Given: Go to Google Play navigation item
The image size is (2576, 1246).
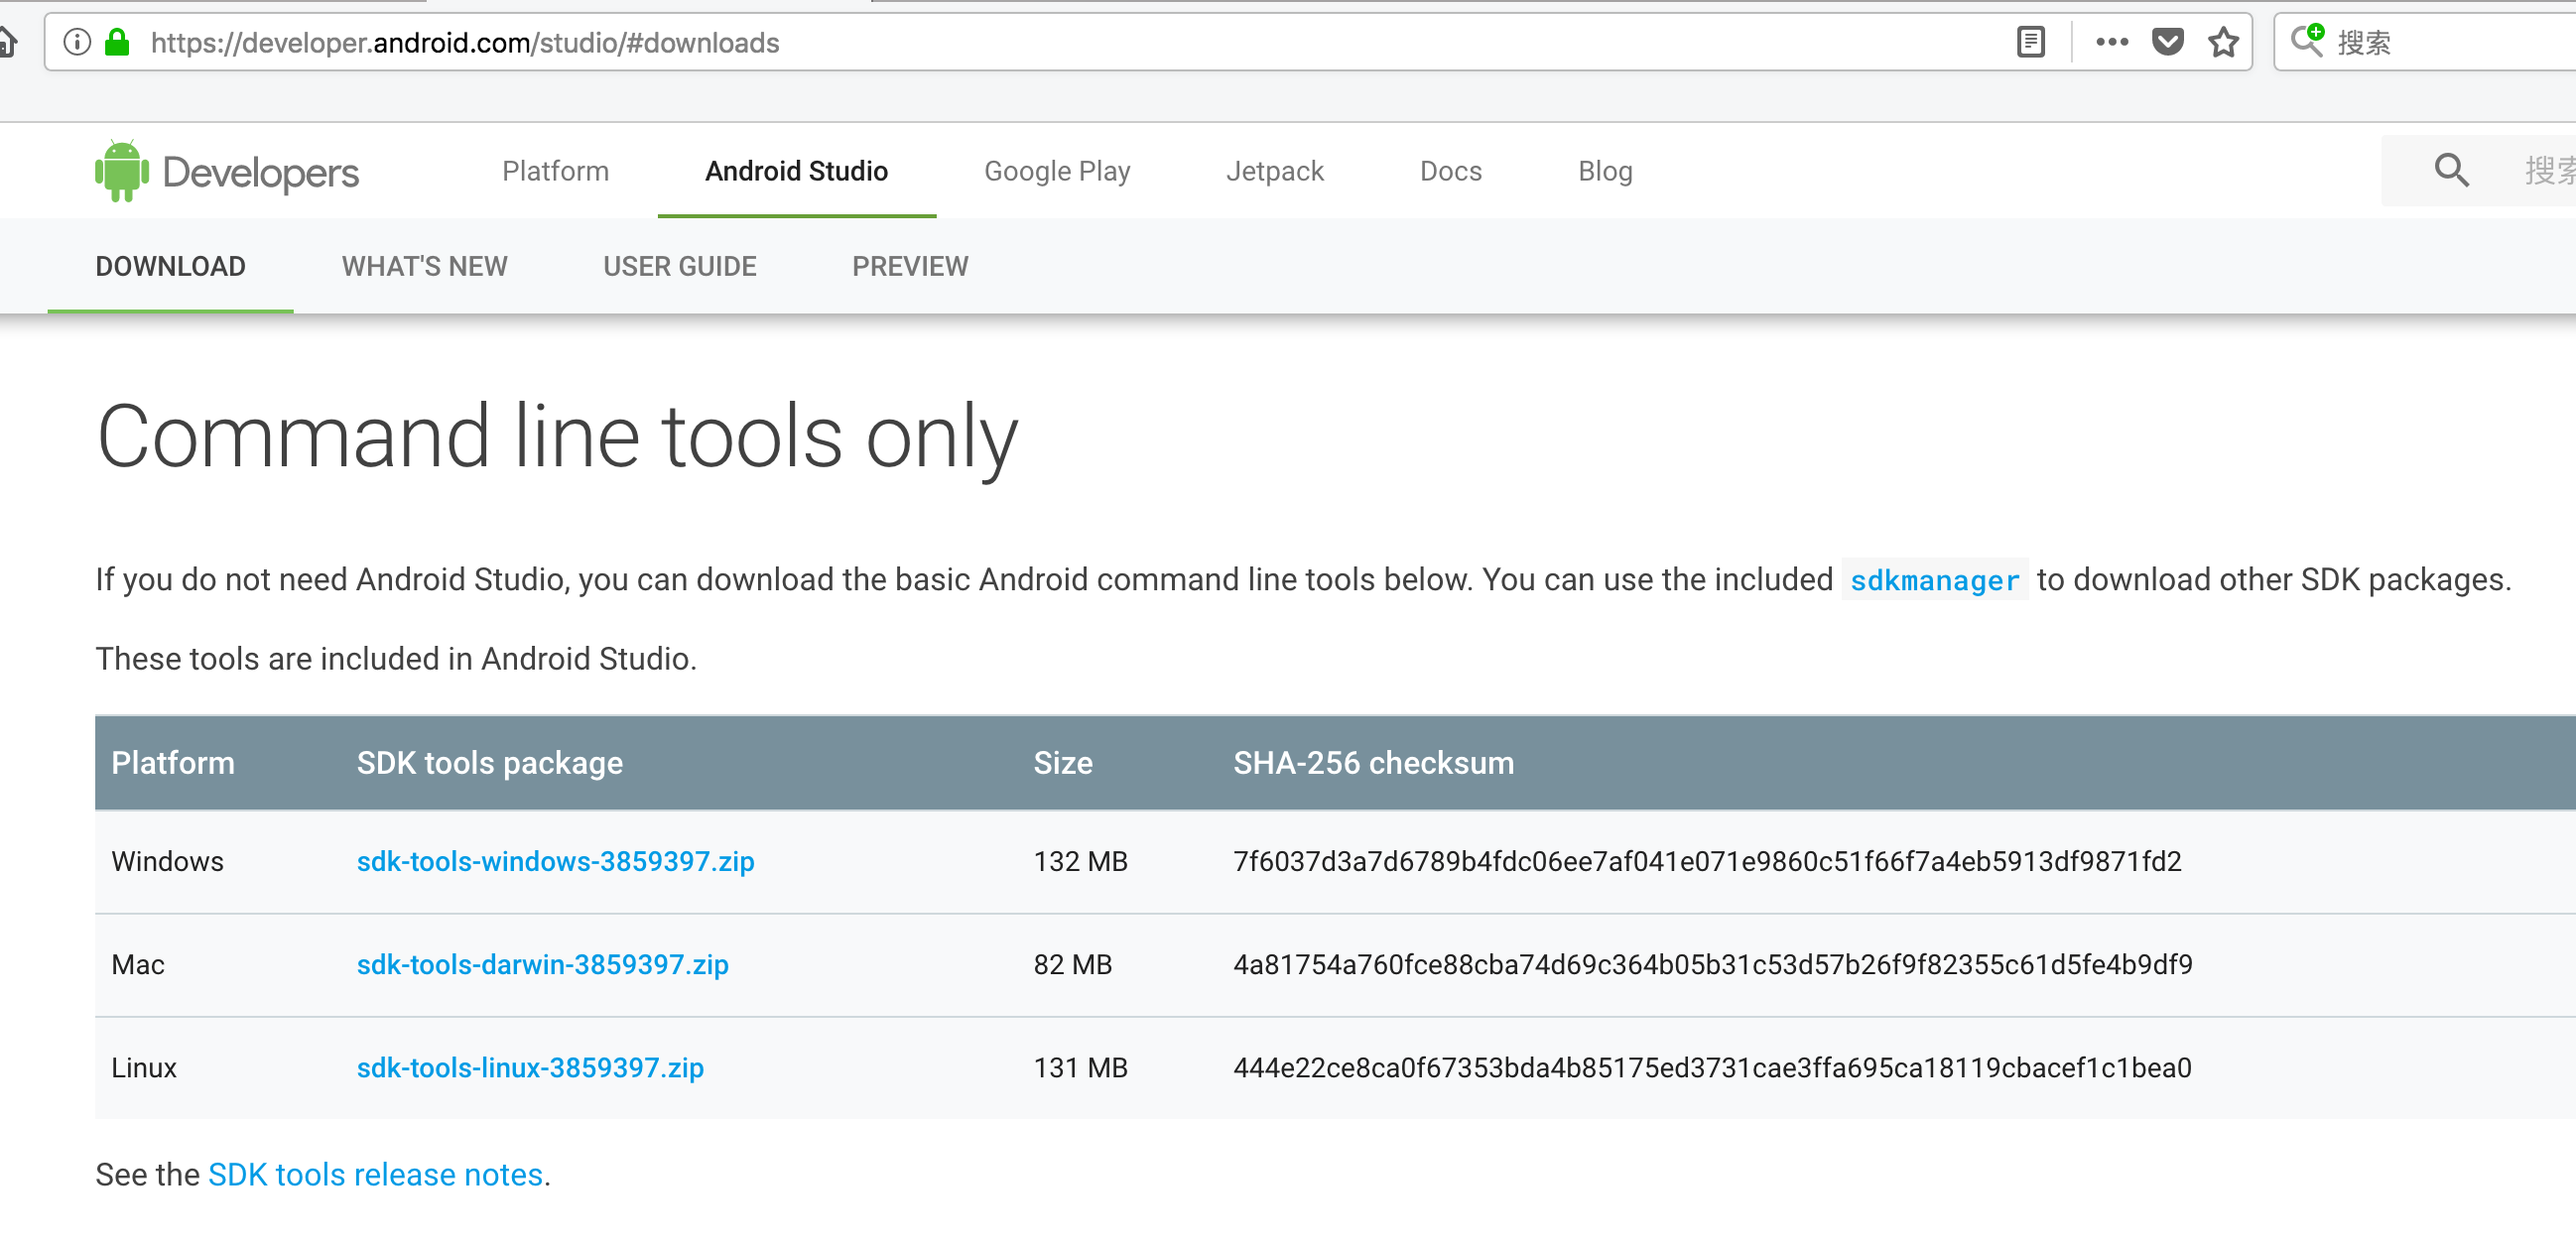Looking at the screenshot, I should click(1057, 171).
